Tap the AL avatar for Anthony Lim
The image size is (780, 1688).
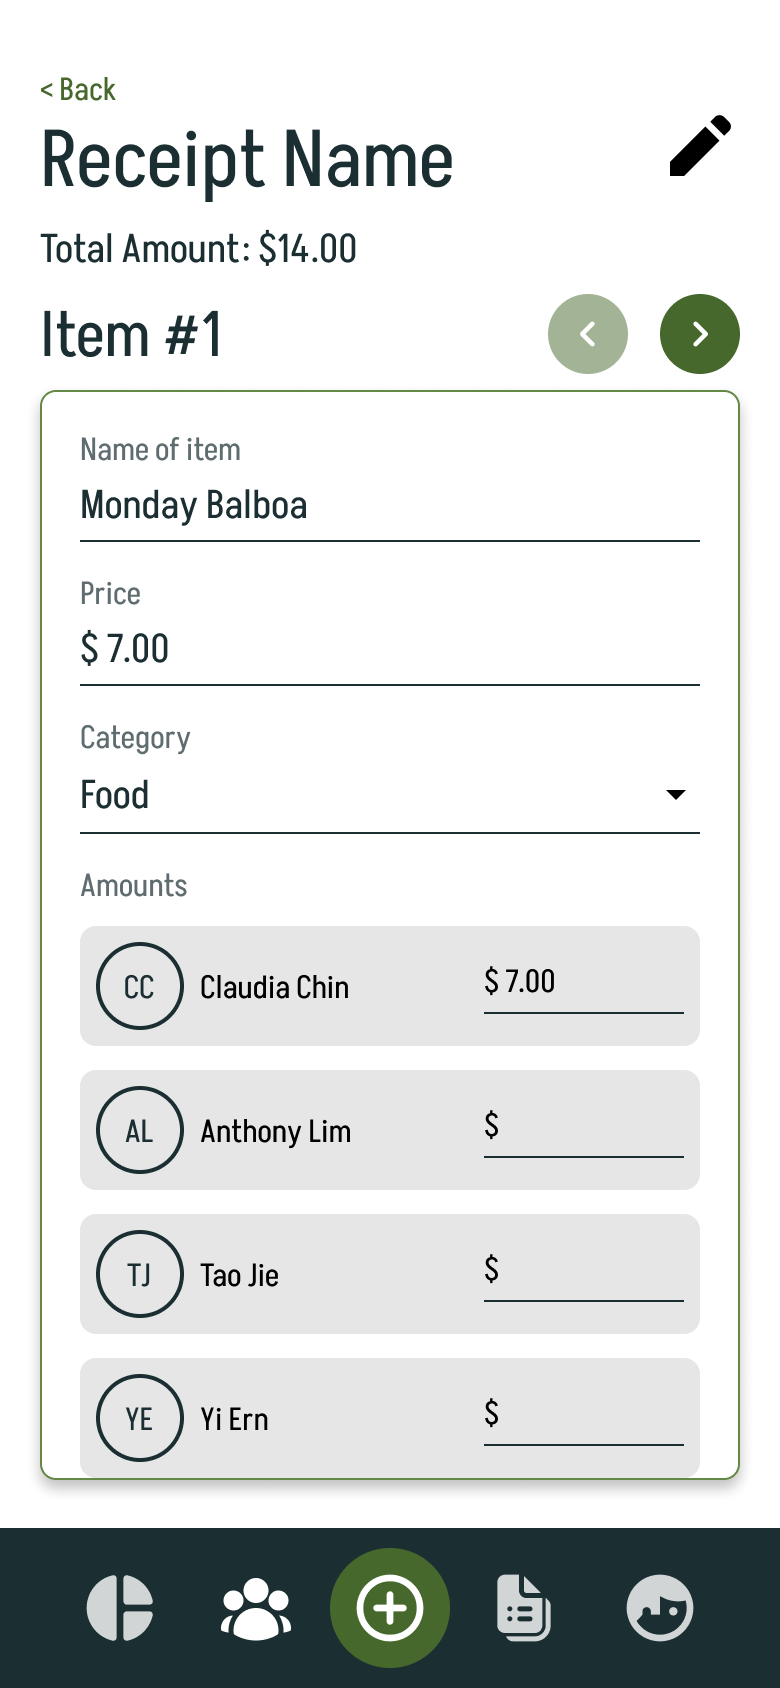pyautogui.click(x=140, y=1130)
